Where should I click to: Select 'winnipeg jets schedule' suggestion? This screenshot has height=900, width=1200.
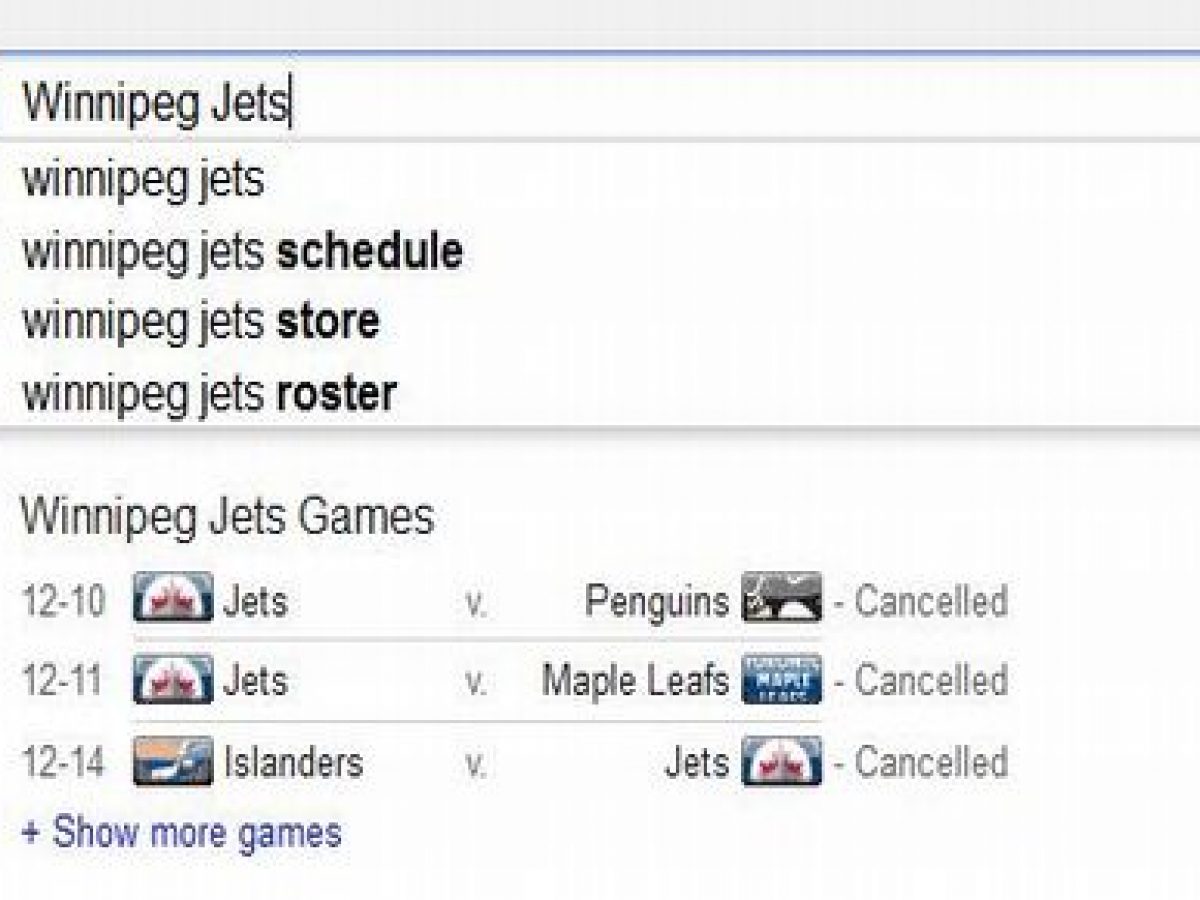click(x=242, y=252)
